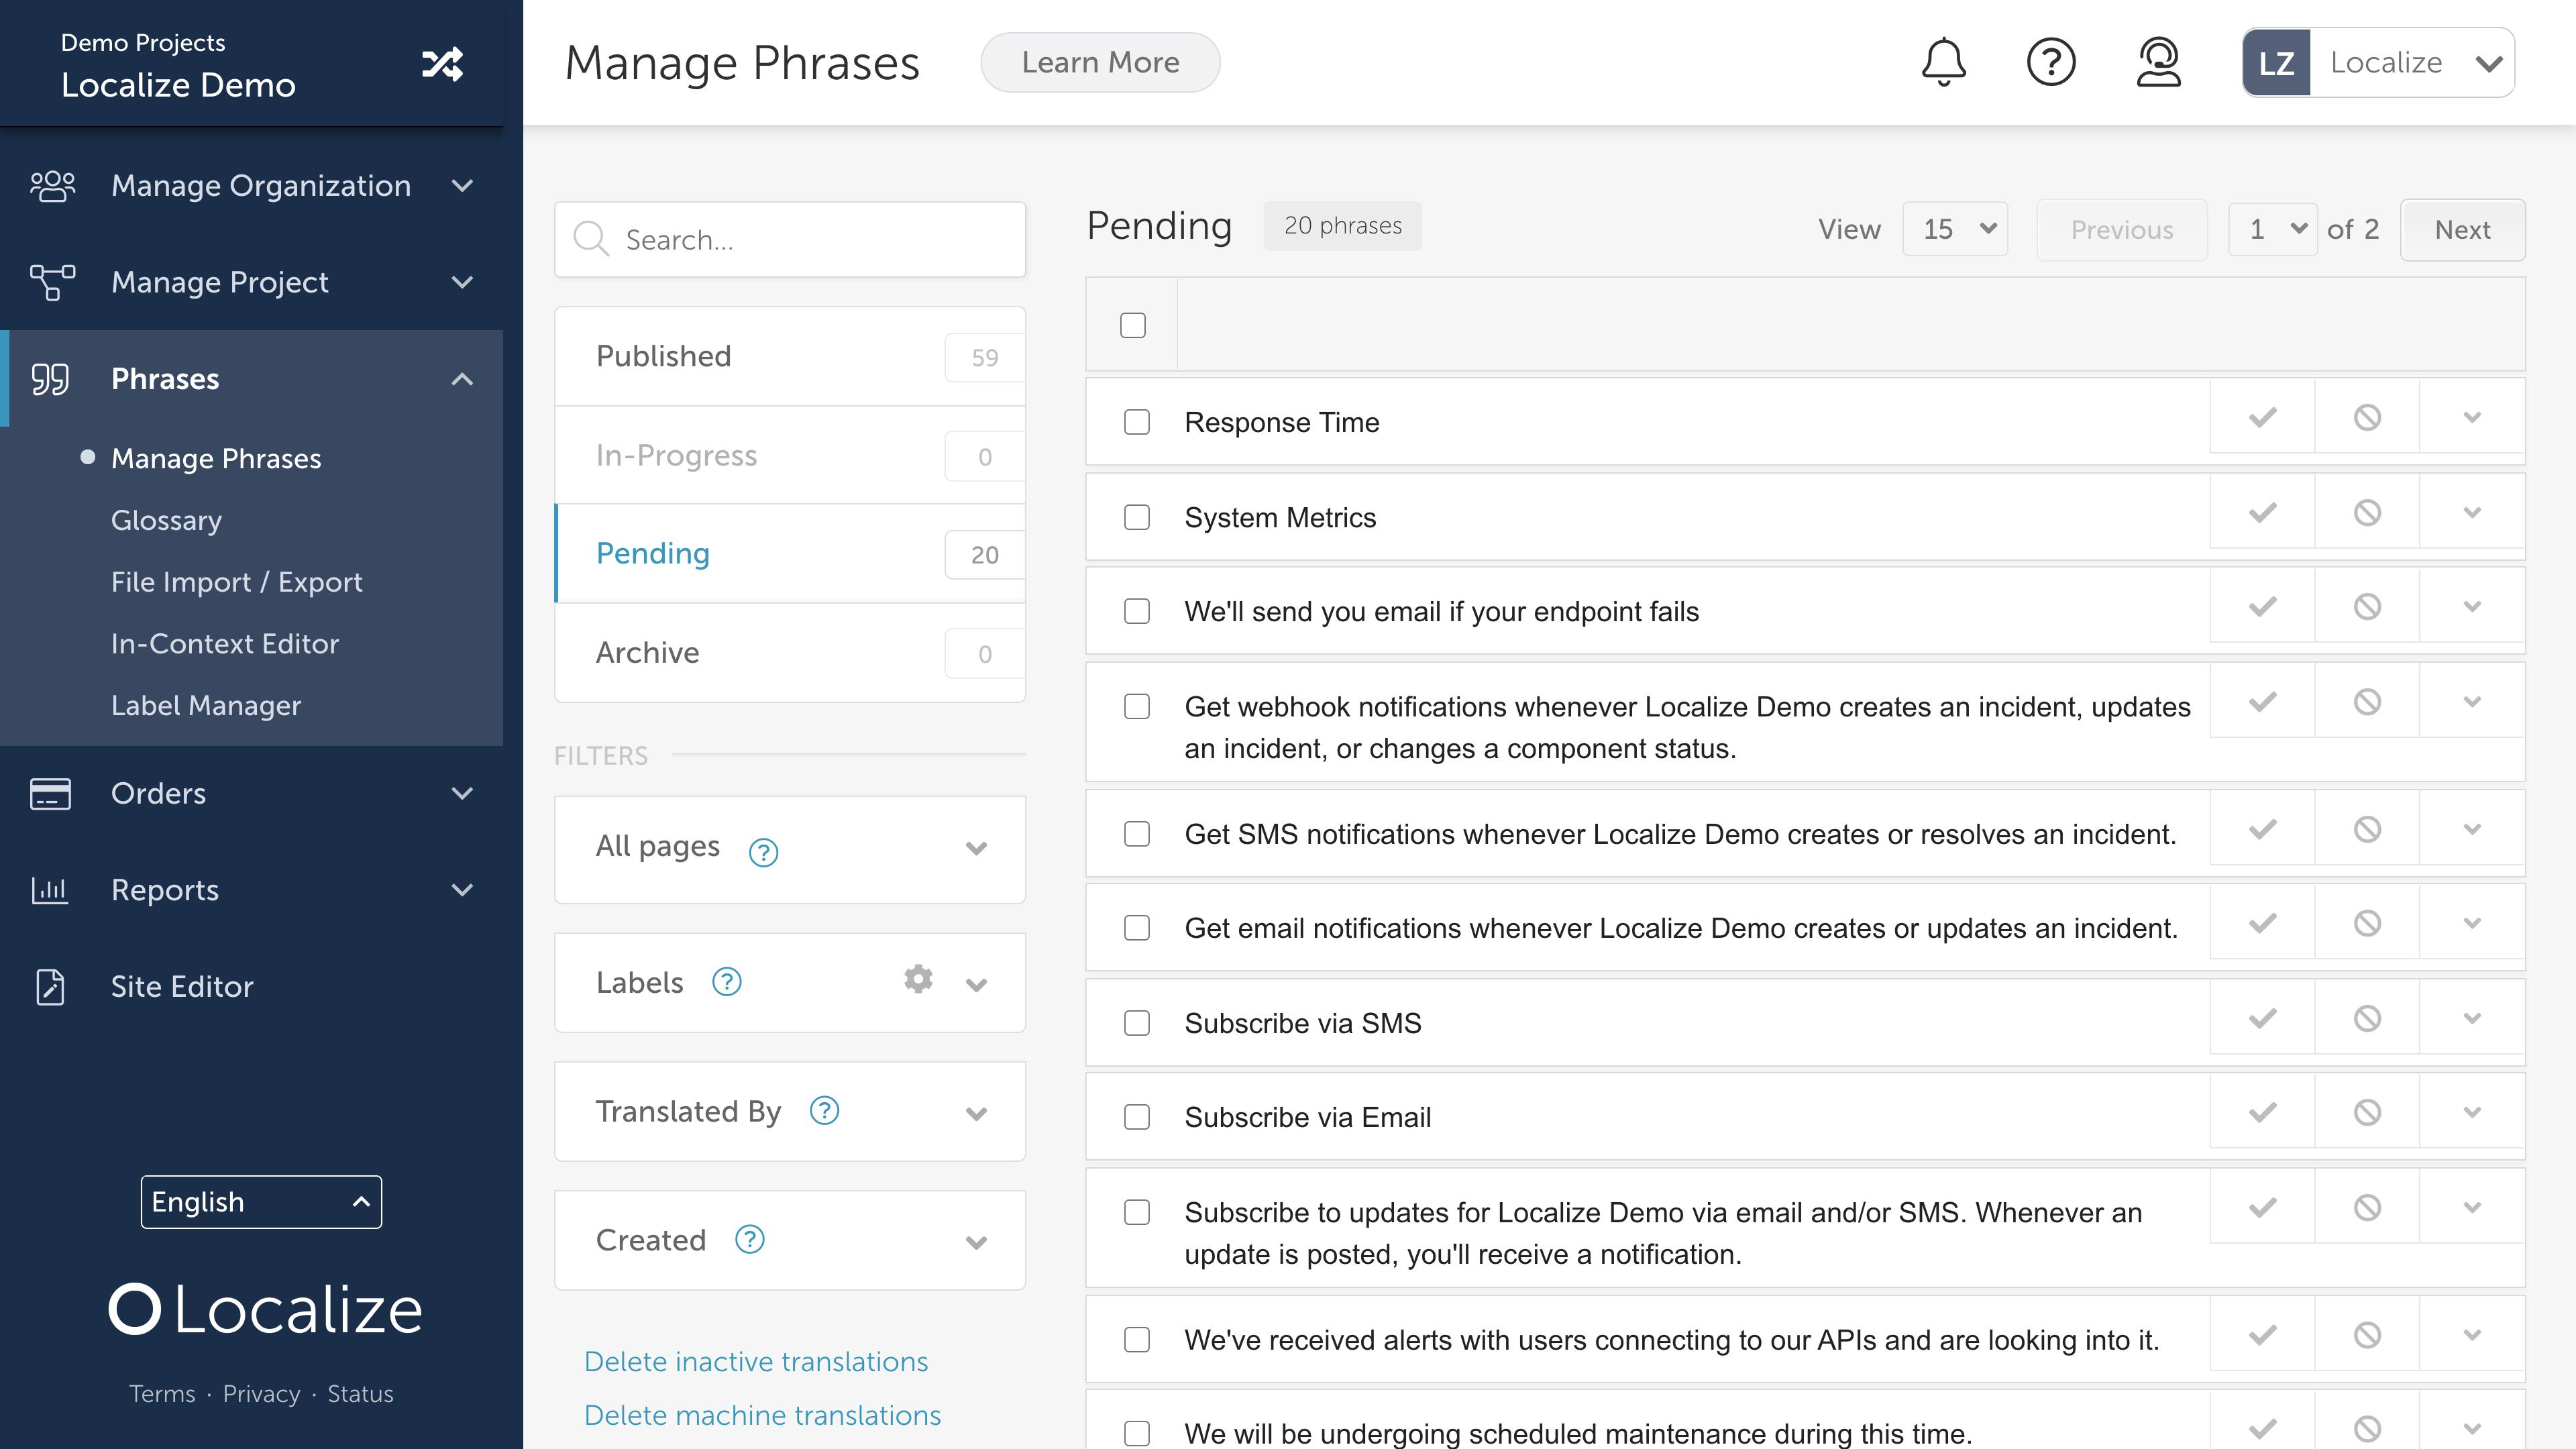Viewport: 2576px width, 1449px height.
Task: Click the block icon for 'Subscribe via Email'
Action: pos(2367,1115)
